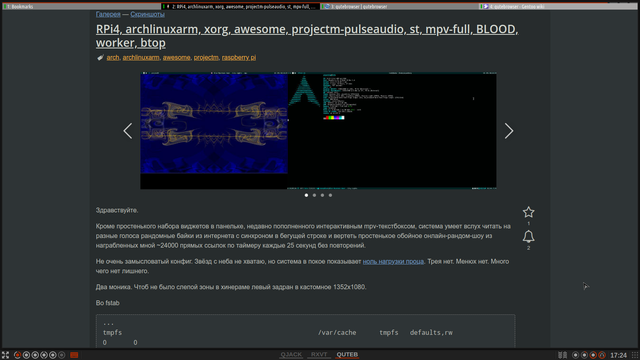Image resolution: width=640 pixels, height=360 pixels.
Task: Click the grid layout icon after the clock
Action: 635,355
